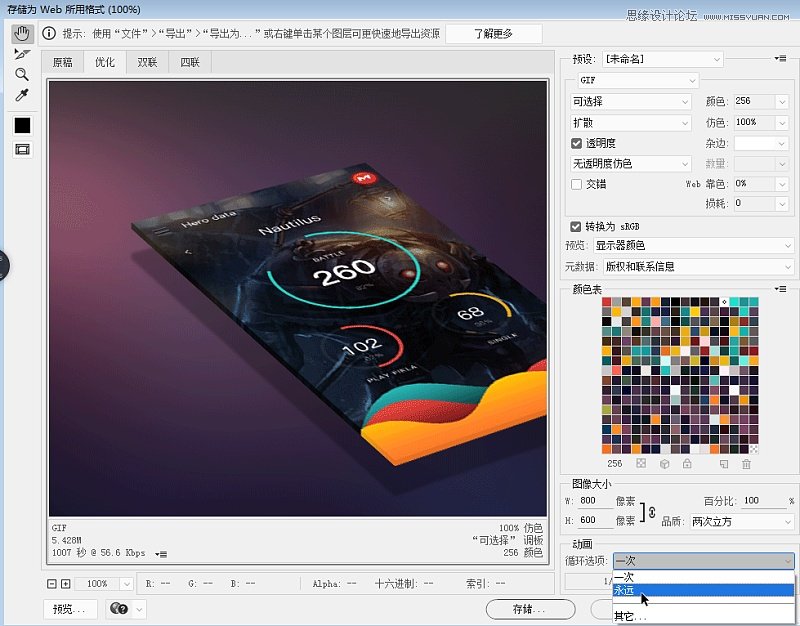800x626 pixels.
Task: Map selected colors to transparent icon
Action: click(641, 463)
